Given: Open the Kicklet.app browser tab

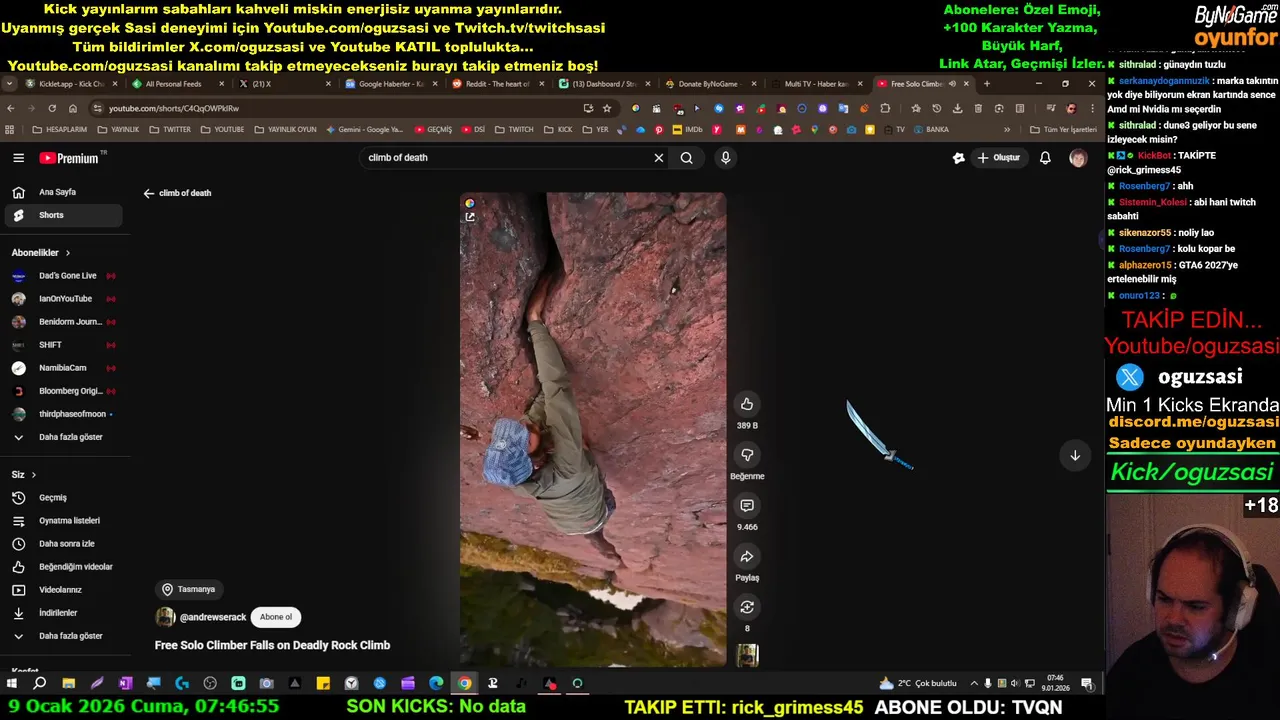Looking at the screenshot, I should [70, 84].
